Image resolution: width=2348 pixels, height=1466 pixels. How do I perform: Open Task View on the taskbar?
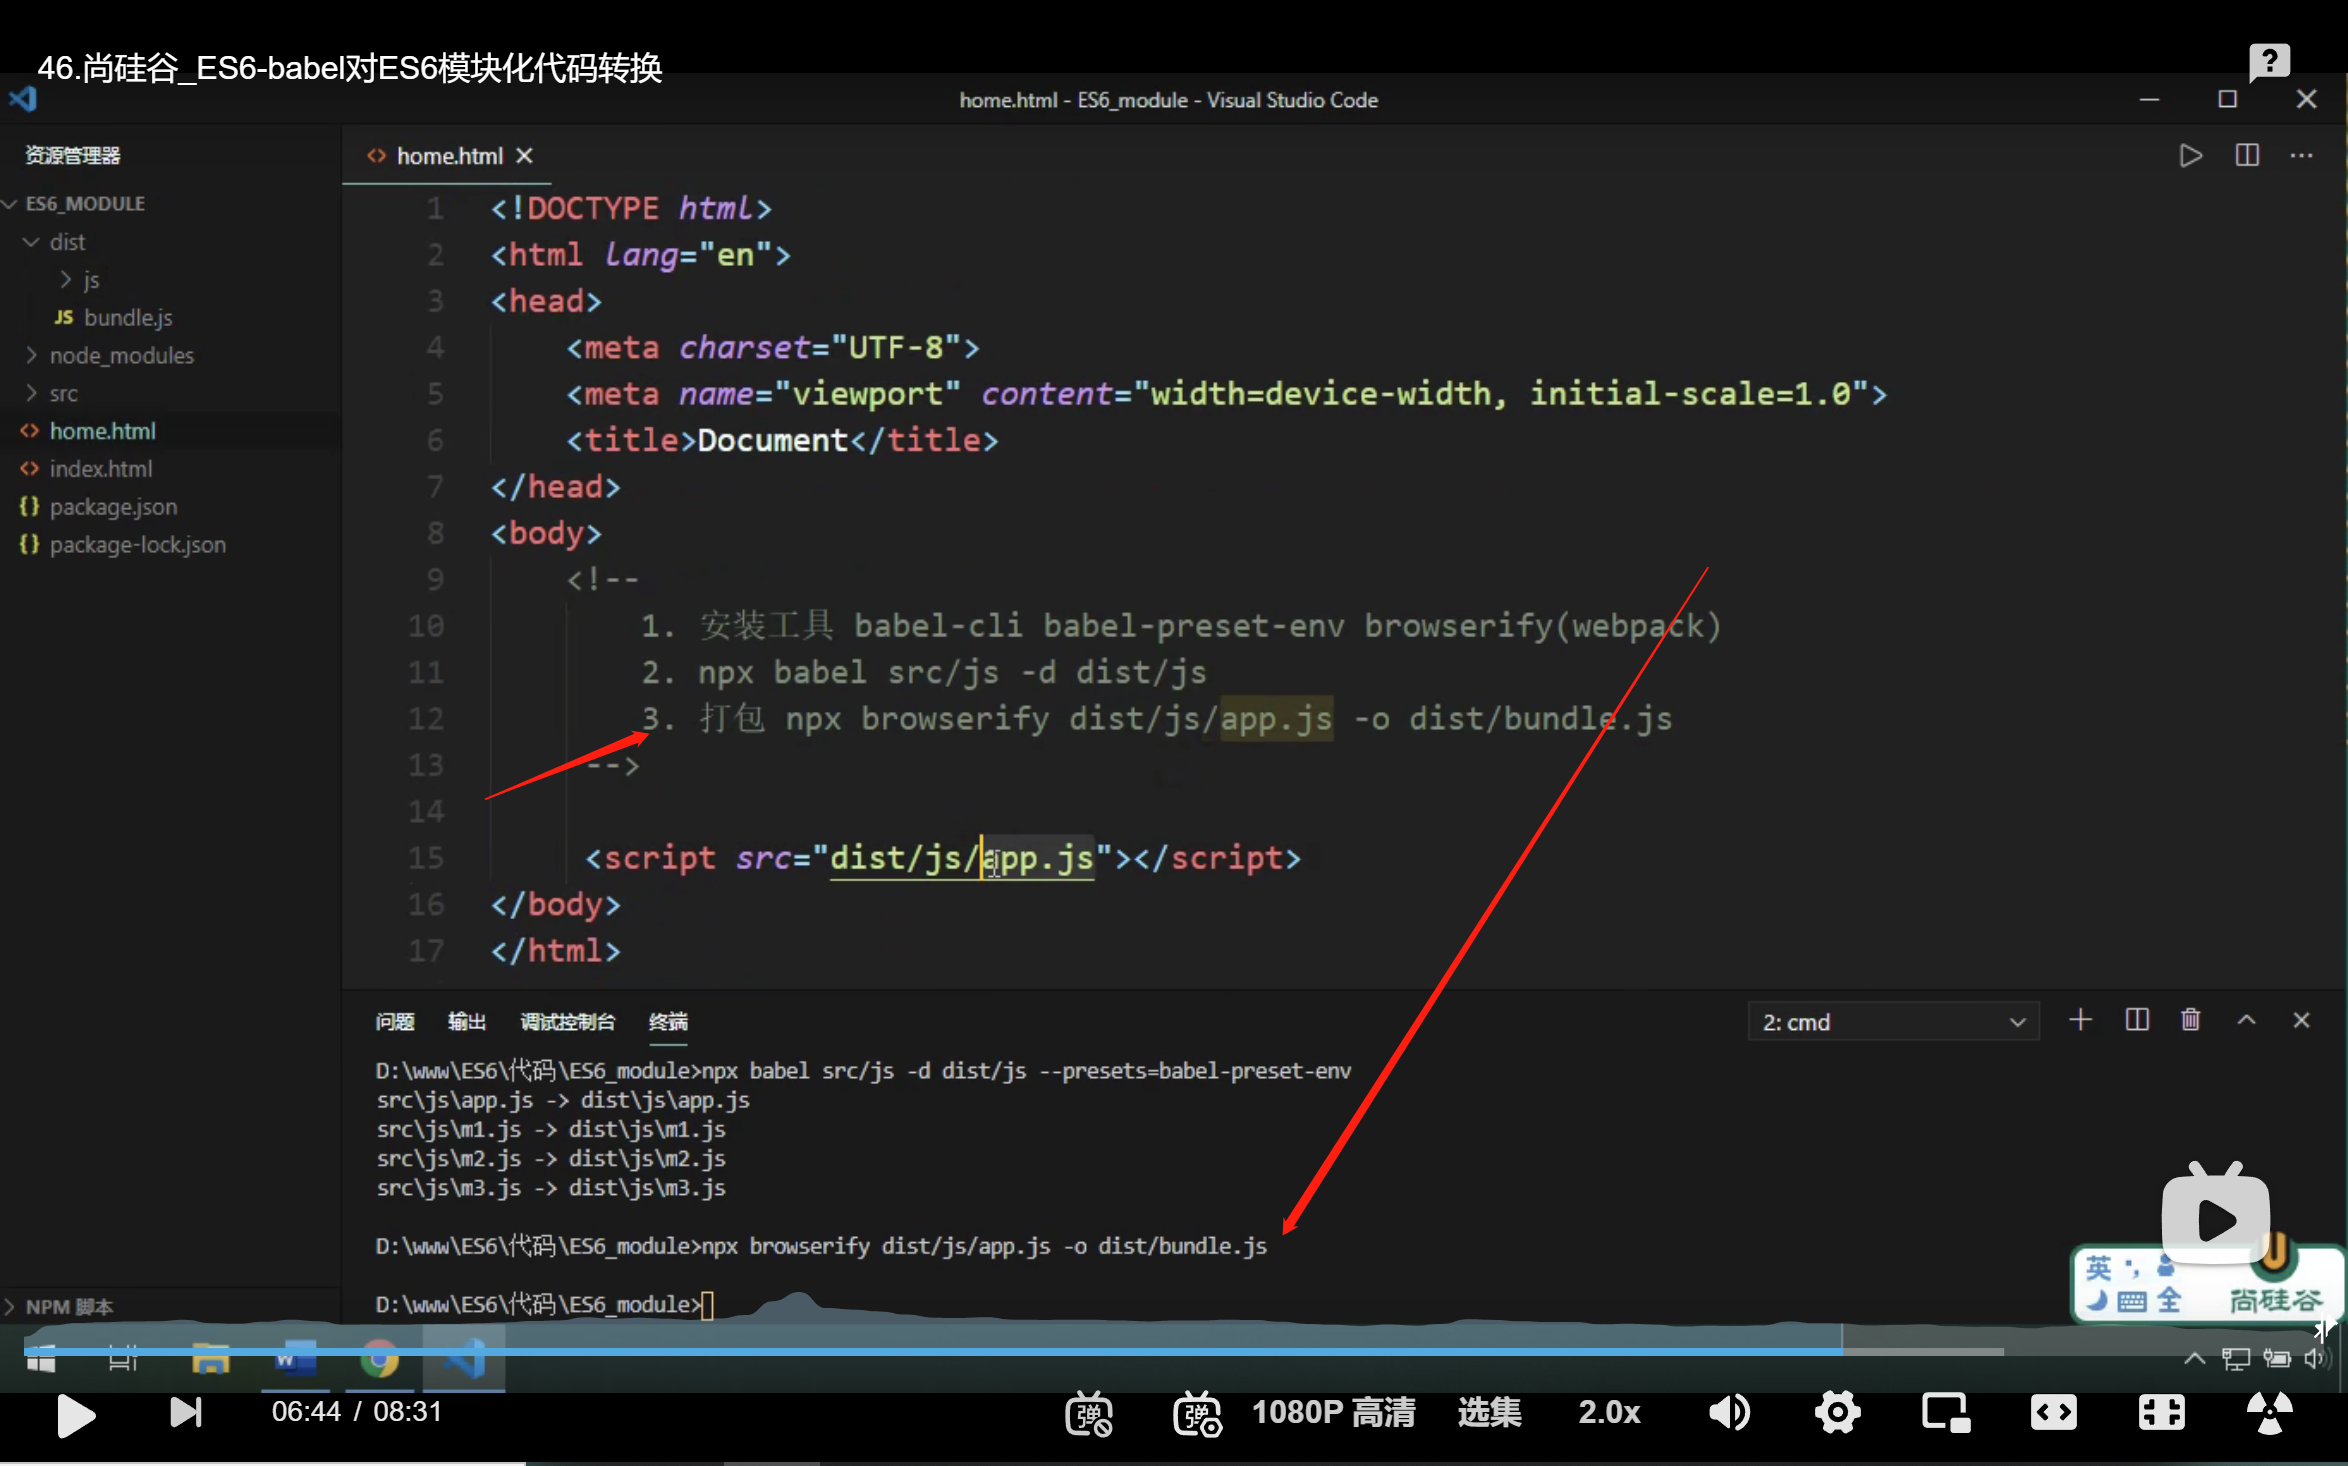point(123,1360)
